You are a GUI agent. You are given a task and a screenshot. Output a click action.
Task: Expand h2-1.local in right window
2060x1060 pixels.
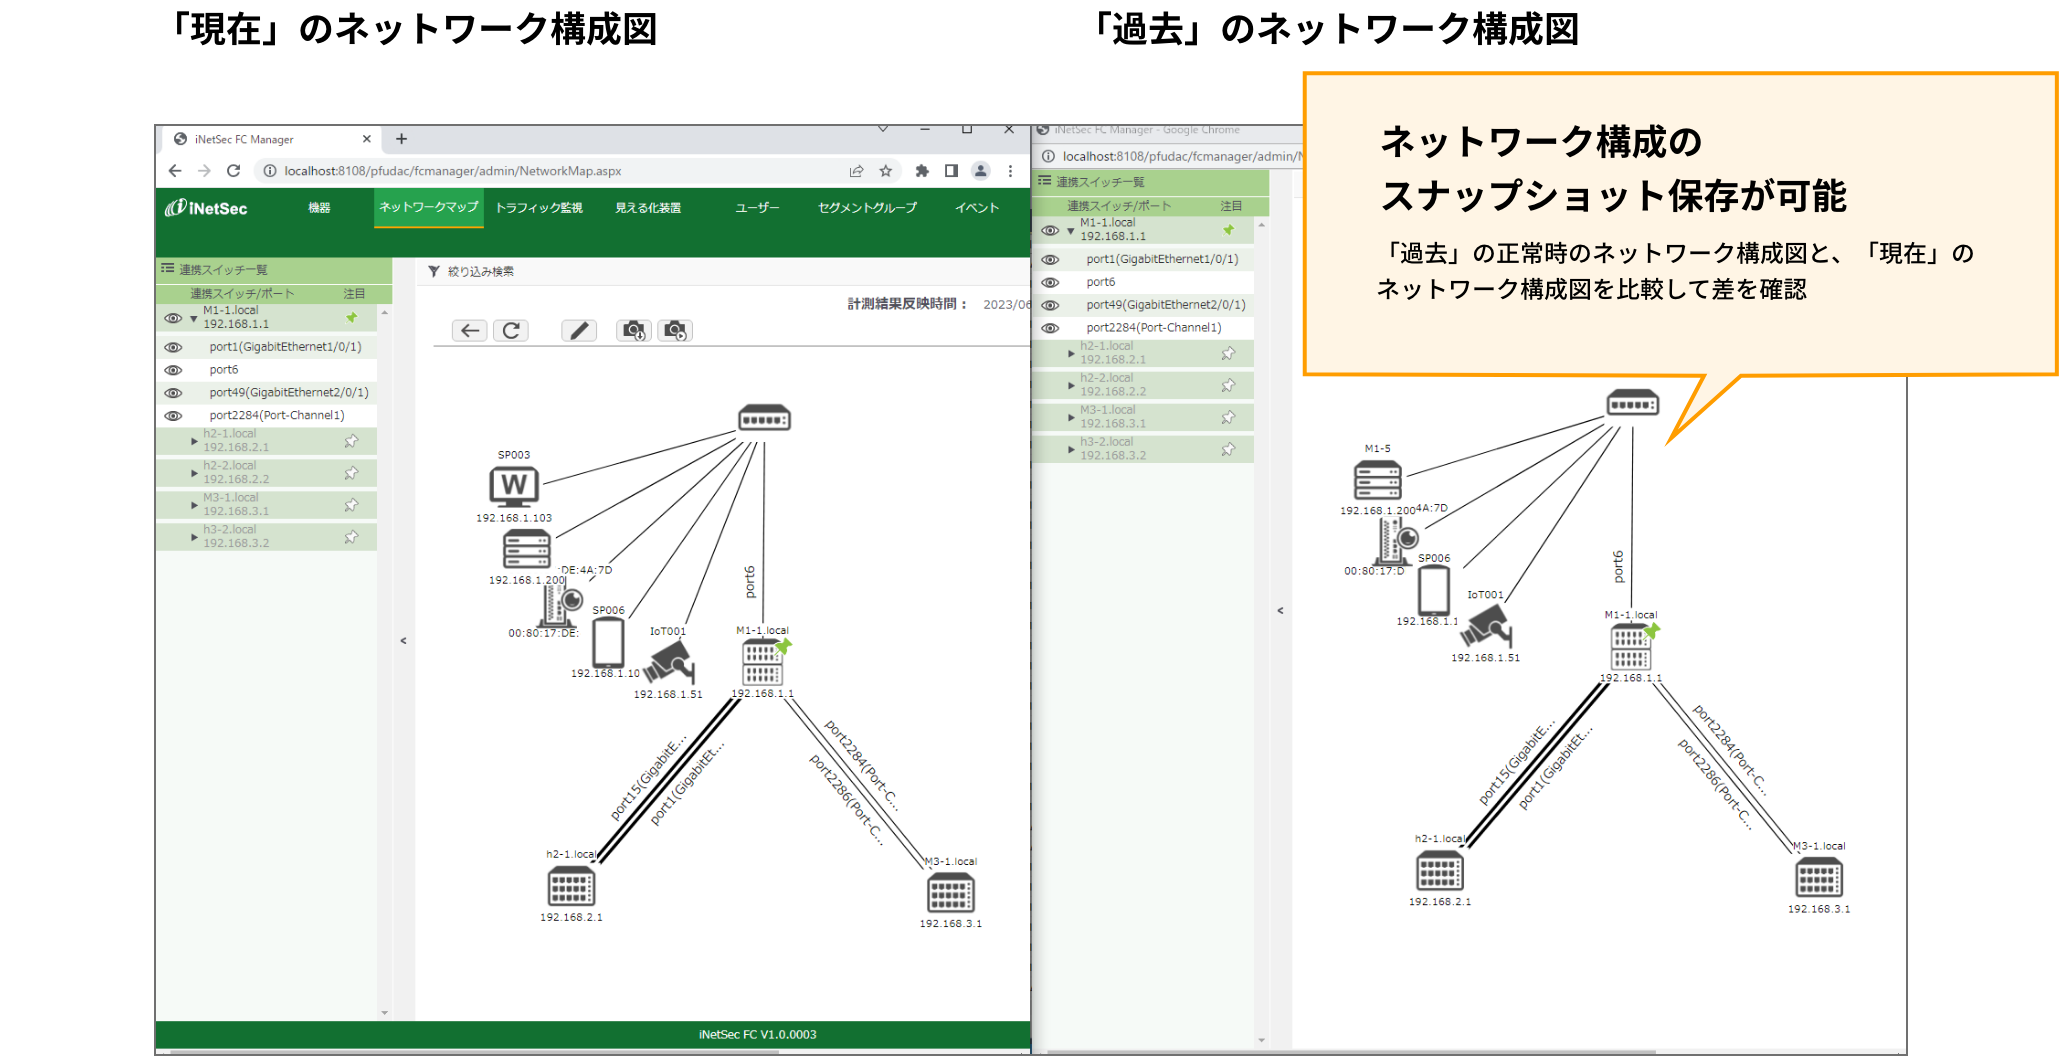1071,353
